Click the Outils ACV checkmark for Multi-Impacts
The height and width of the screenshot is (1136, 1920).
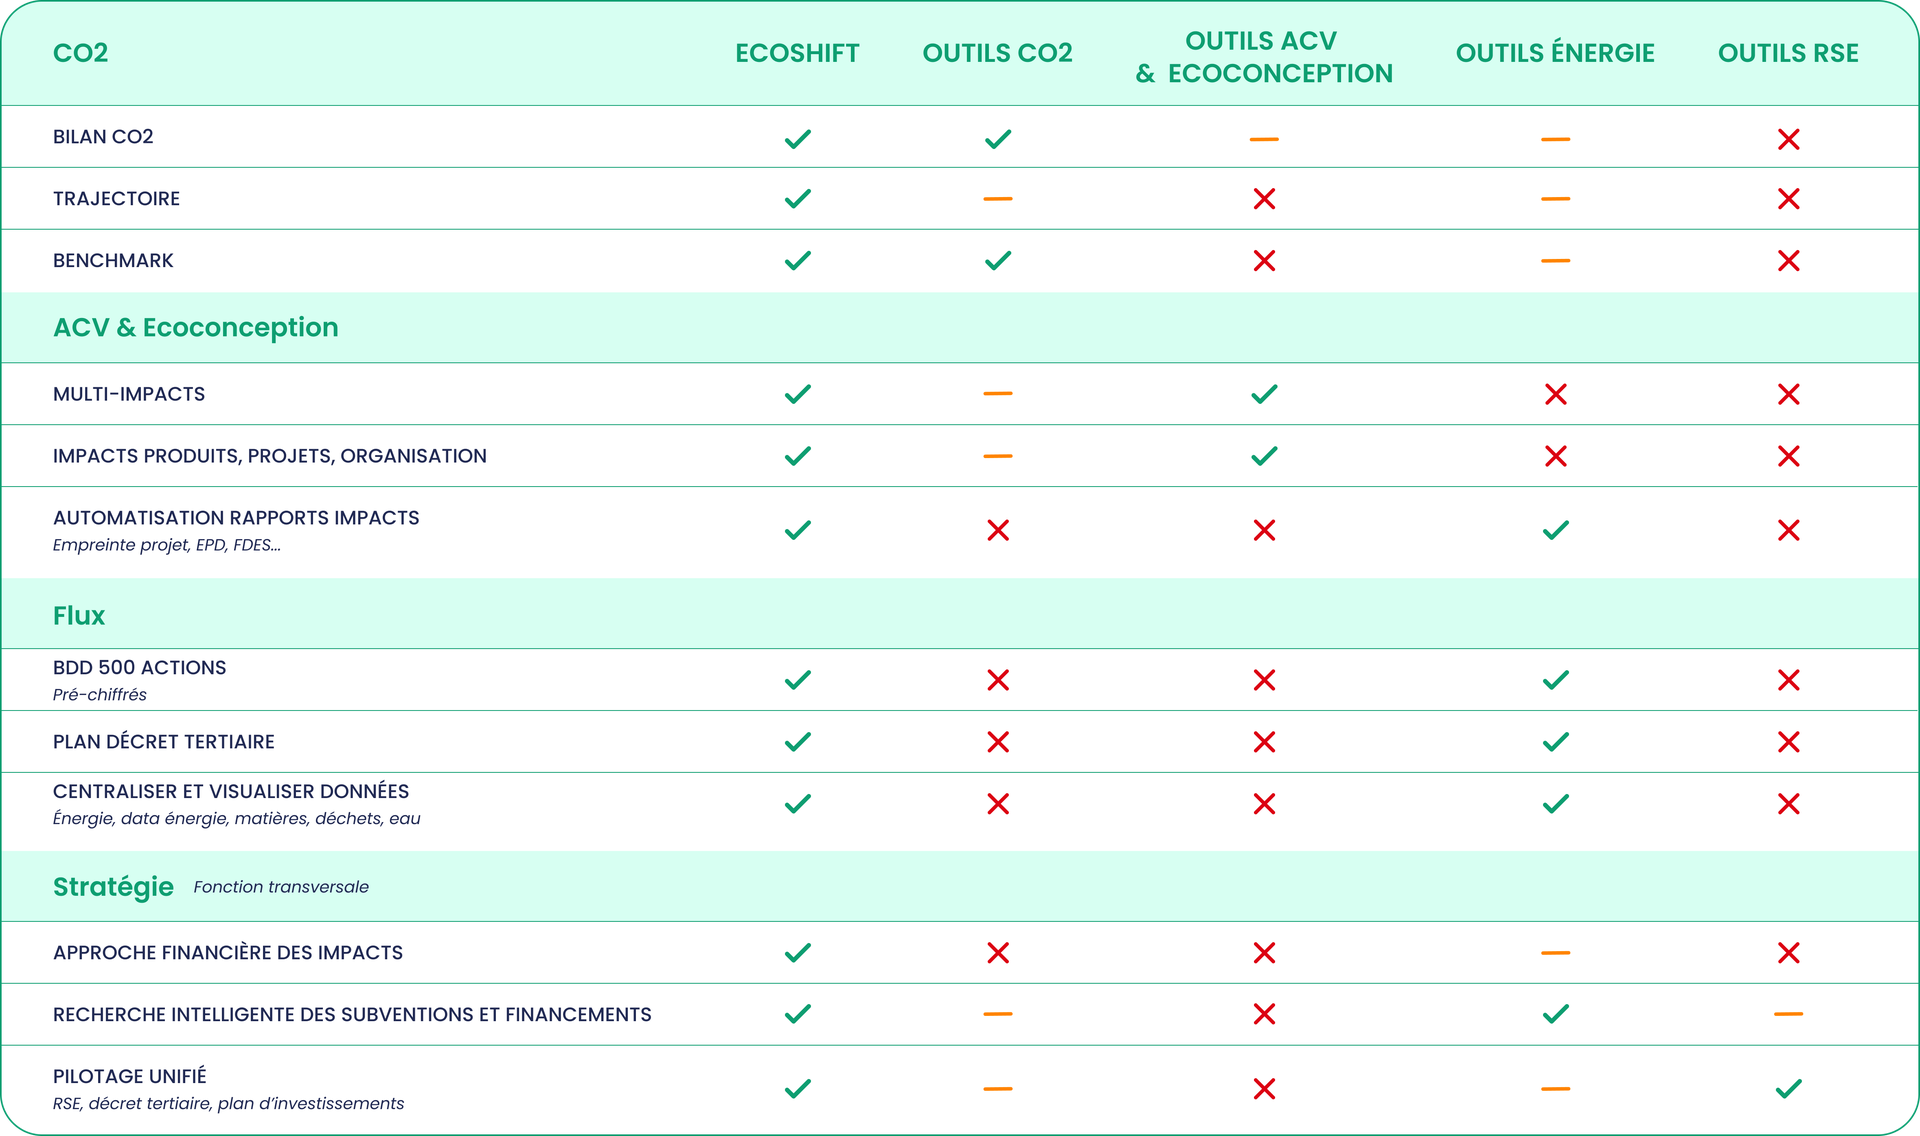pyautogui.click(x=1264, y=394)
